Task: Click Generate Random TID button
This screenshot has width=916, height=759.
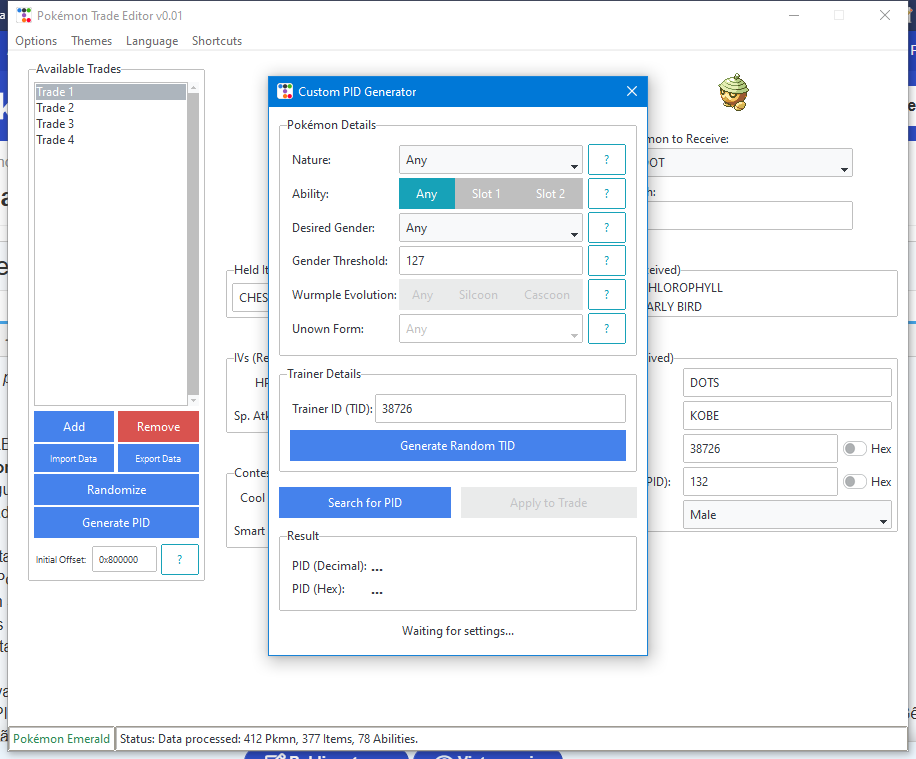Action: [457, 446]
